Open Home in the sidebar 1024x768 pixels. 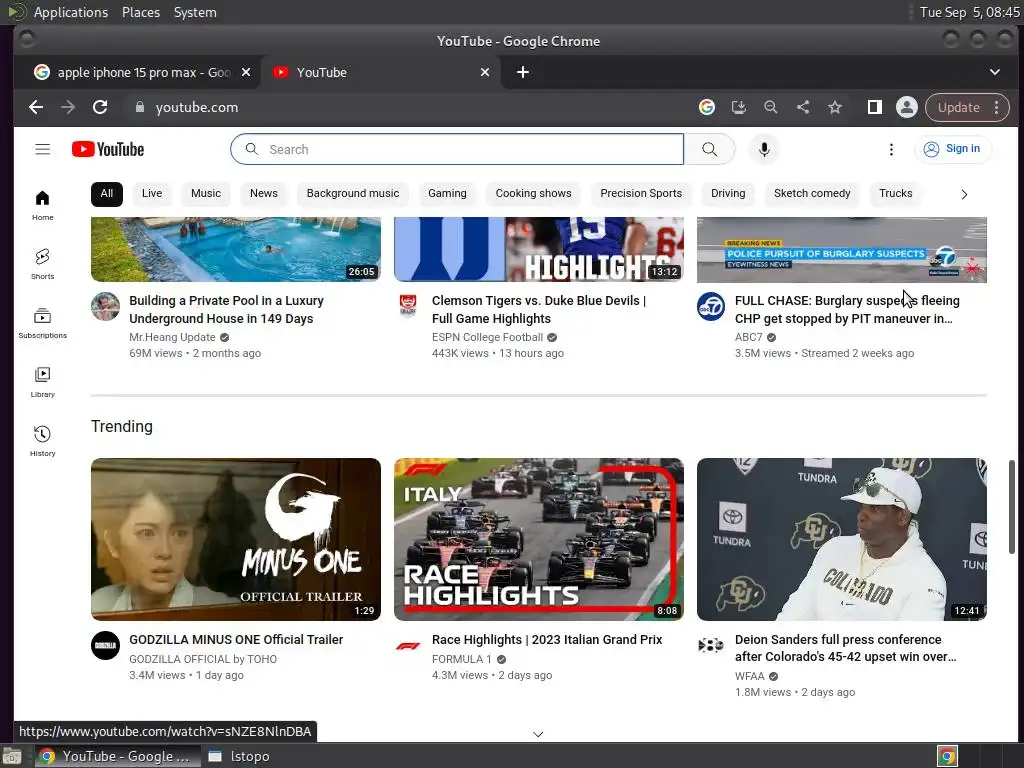42,205
